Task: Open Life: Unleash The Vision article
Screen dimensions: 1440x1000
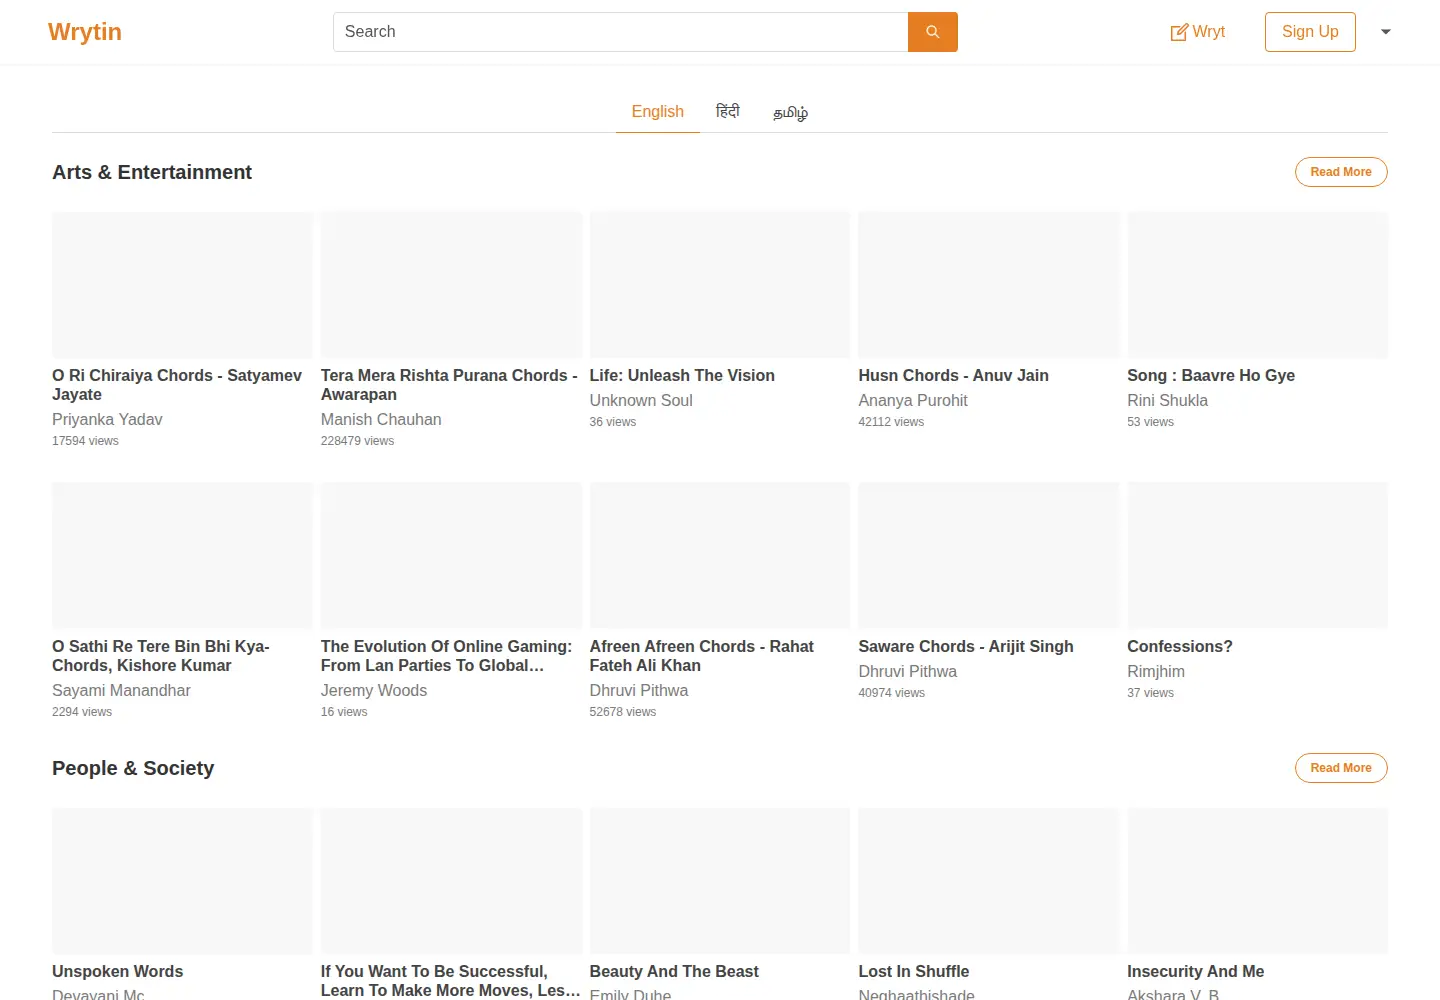Action: pyautogui.click(x=682, y=376)
